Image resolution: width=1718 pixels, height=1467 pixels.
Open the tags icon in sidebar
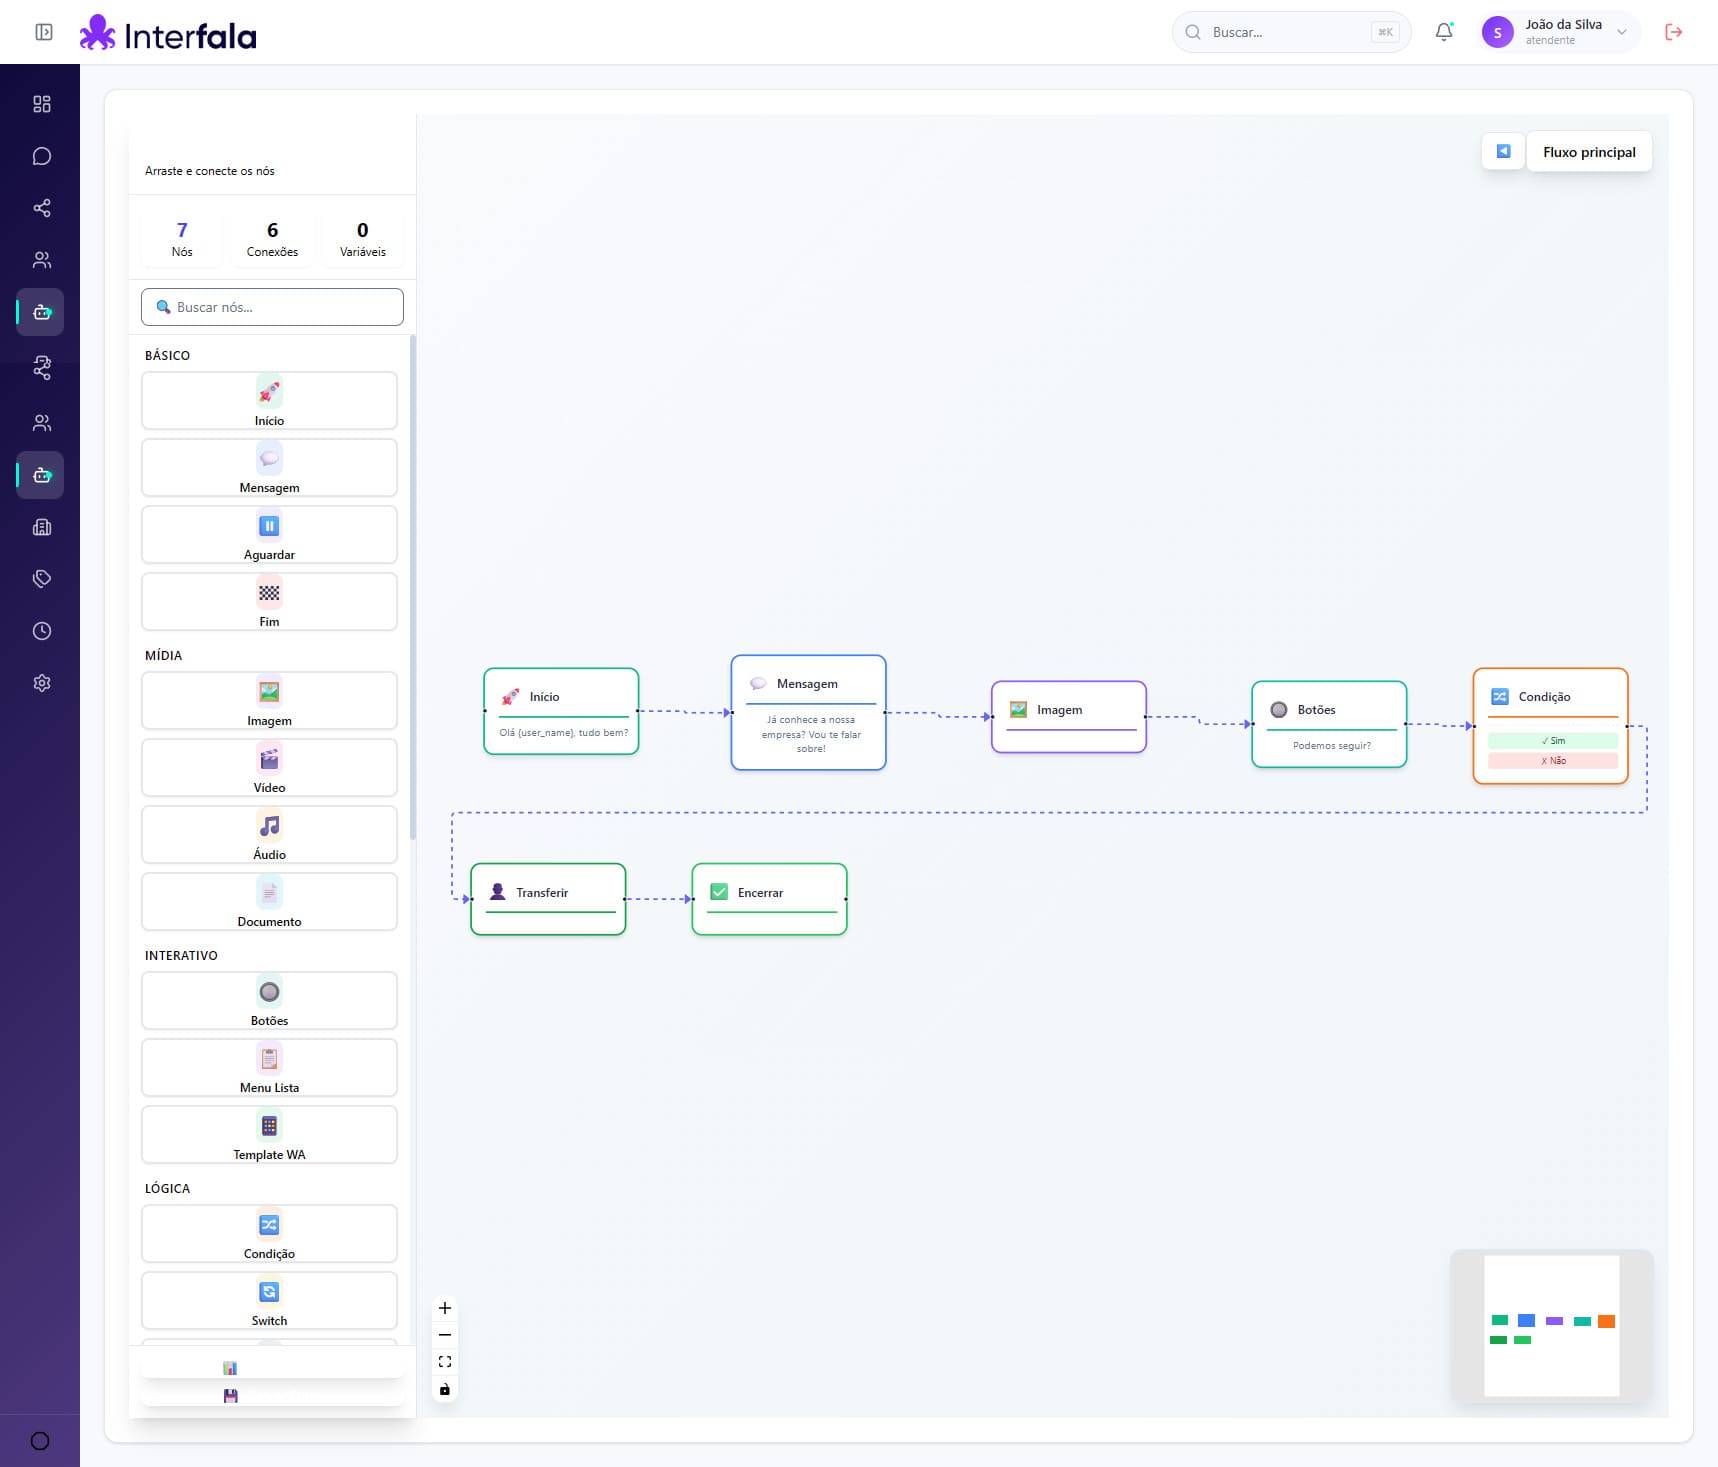41,579
